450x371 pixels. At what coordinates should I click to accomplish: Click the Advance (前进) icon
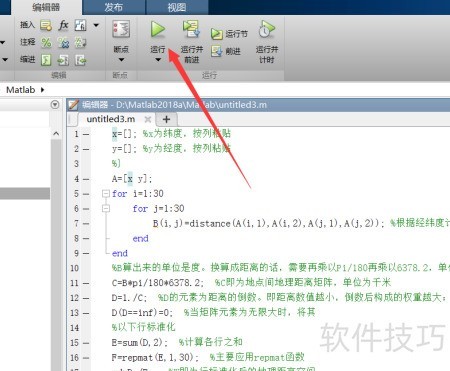(x=216, y=51)
